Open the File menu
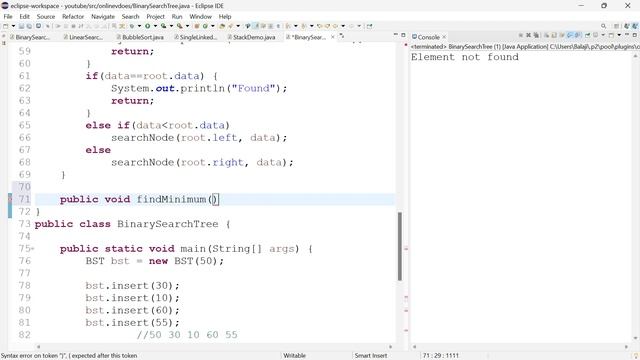Viewport: 640px width, 360px height. (x=8, y=16)
